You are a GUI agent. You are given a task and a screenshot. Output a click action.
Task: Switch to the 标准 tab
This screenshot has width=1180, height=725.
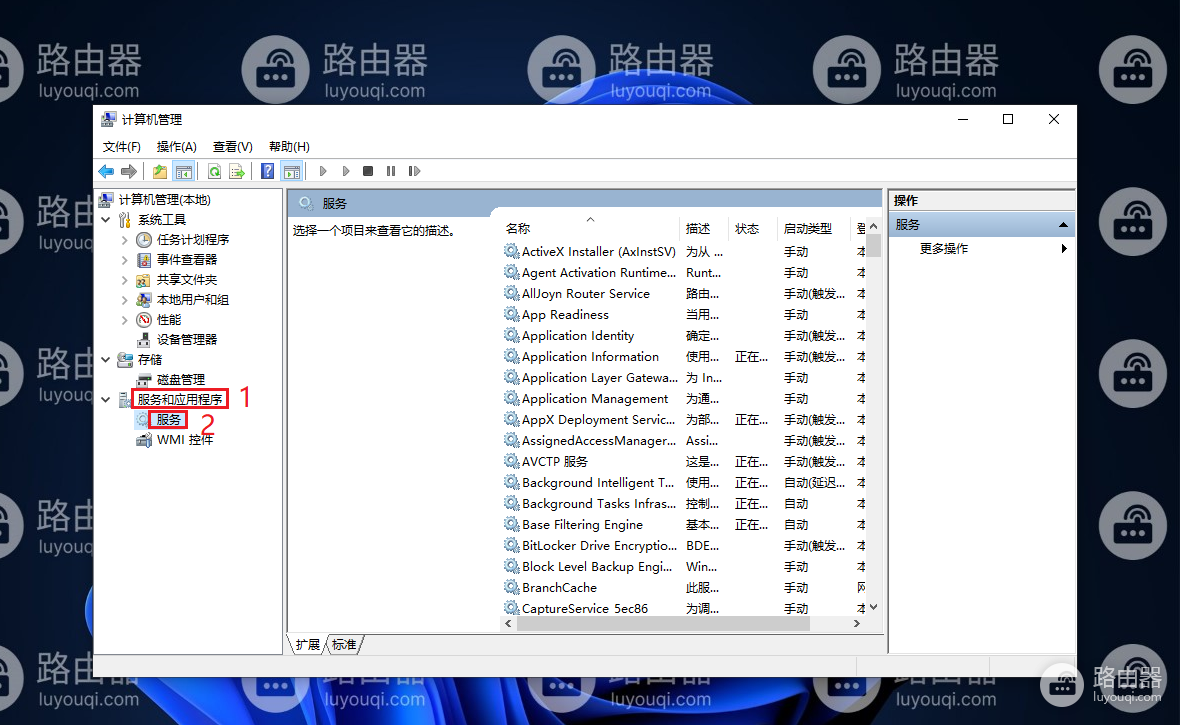click(344, 644)
